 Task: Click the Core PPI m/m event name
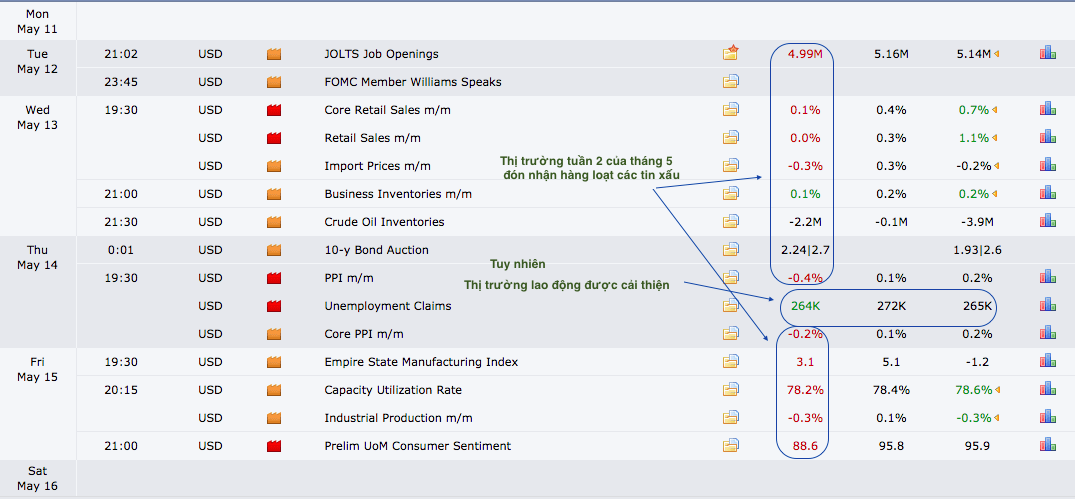365,334
